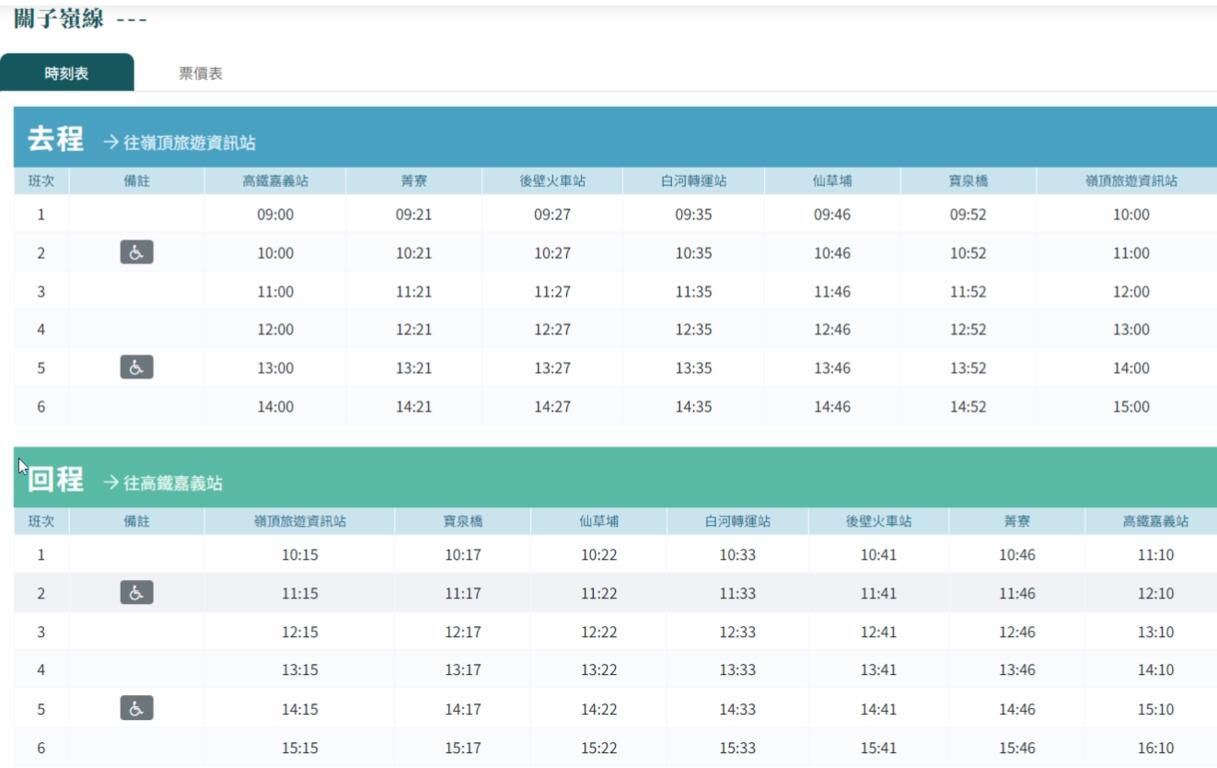Click the 13:22 仙草埔 time cell
The height and width of the screenshot is (768, 1217).
point(599,670)
